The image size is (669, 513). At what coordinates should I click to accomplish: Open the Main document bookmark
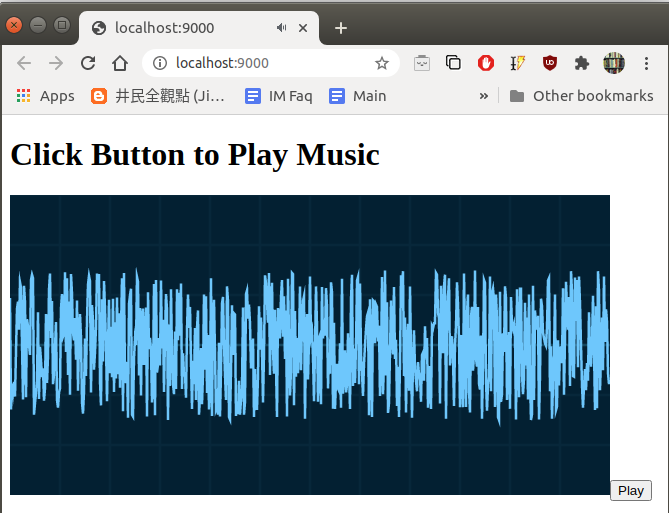tap(358, 96)
